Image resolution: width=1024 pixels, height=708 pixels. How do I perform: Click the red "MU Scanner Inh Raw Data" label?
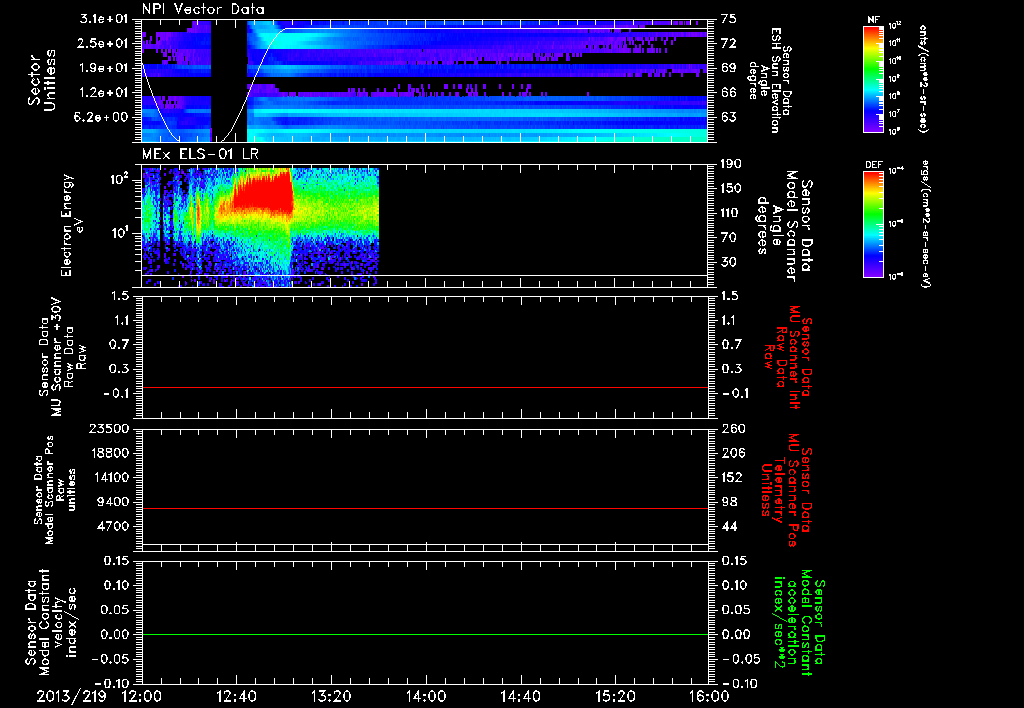tap(786, 357)
